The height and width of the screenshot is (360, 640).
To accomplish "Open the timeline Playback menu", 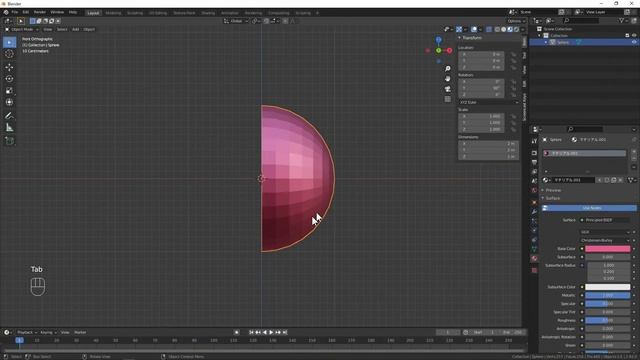I will click(x=27, y=333).
